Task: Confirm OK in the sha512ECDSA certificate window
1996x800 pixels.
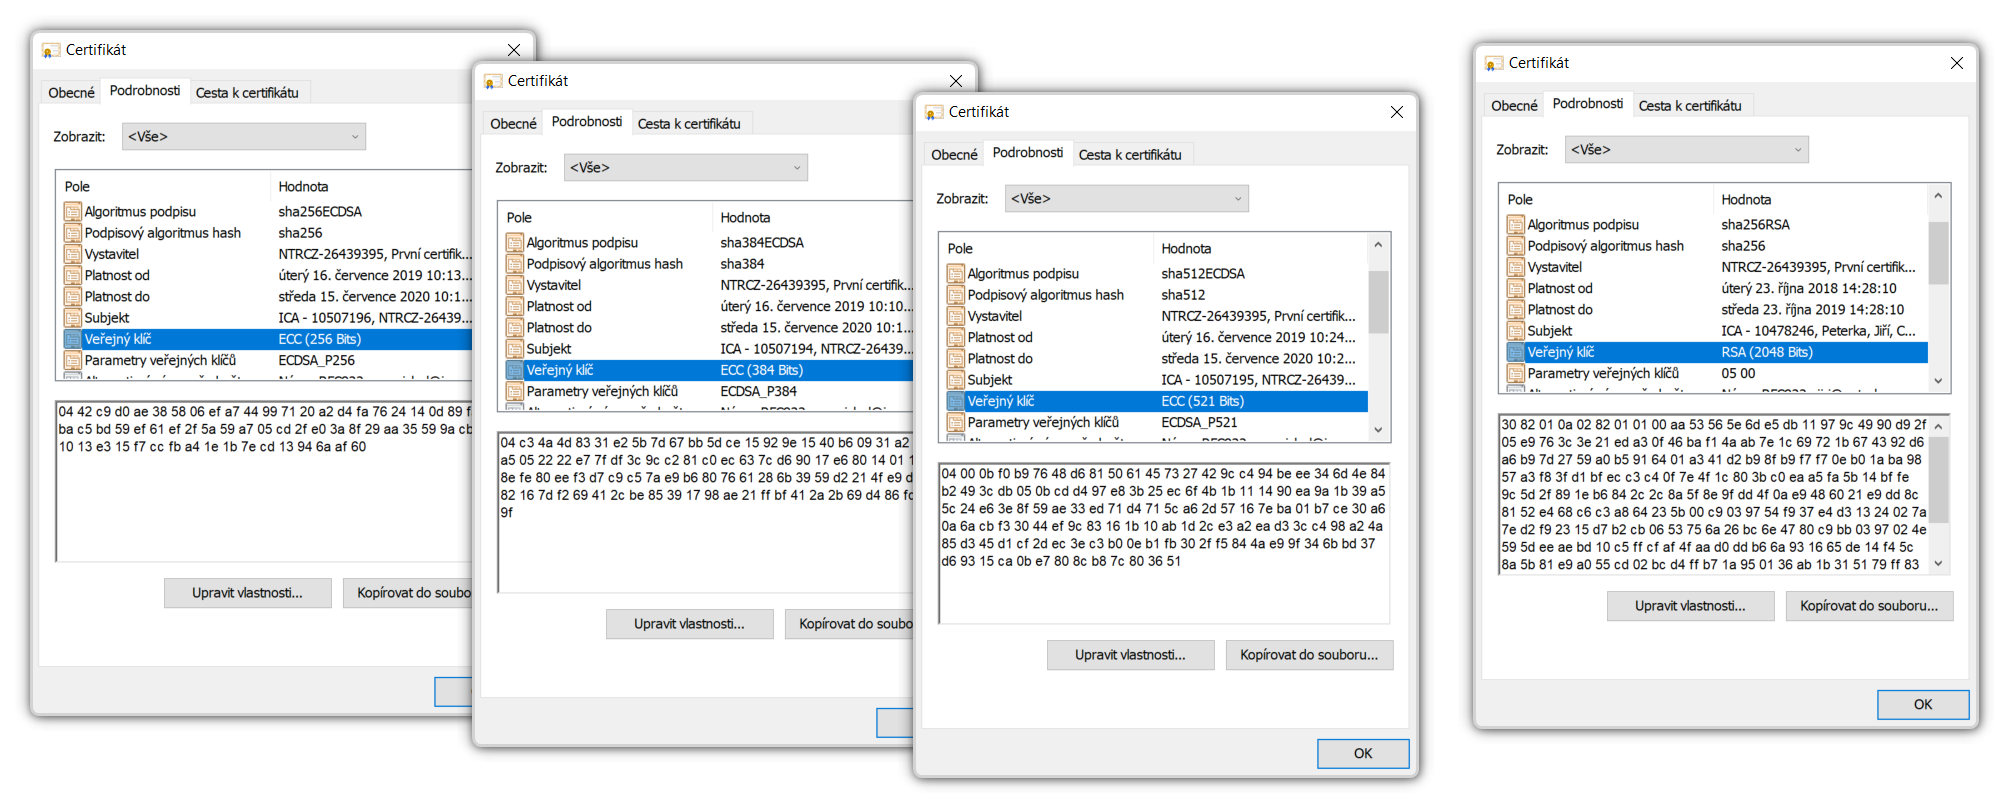Action: coord(1363,753)
